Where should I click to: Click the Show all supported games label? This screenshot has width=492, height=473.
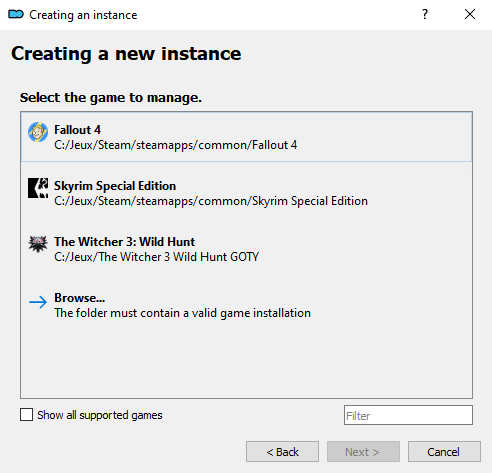100,415
